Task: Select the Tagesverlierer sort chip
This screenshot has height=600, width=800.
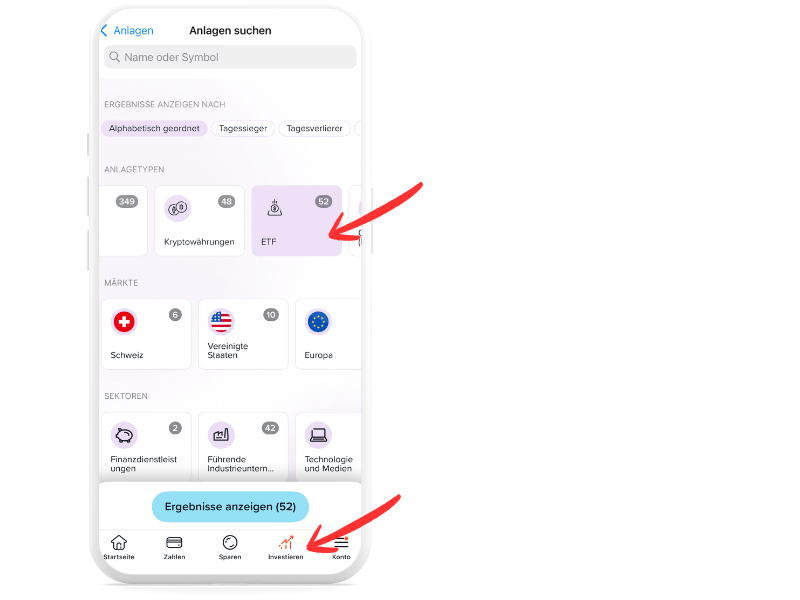Action: 314,129
